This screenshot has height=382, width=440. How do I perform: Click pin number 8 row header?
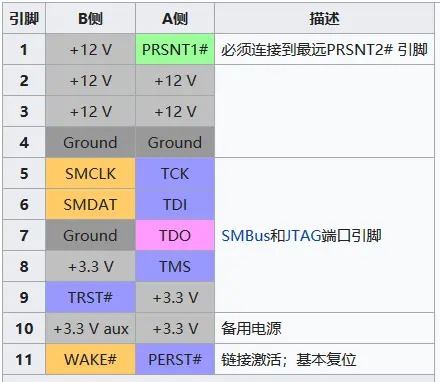(x=24, y=266)
